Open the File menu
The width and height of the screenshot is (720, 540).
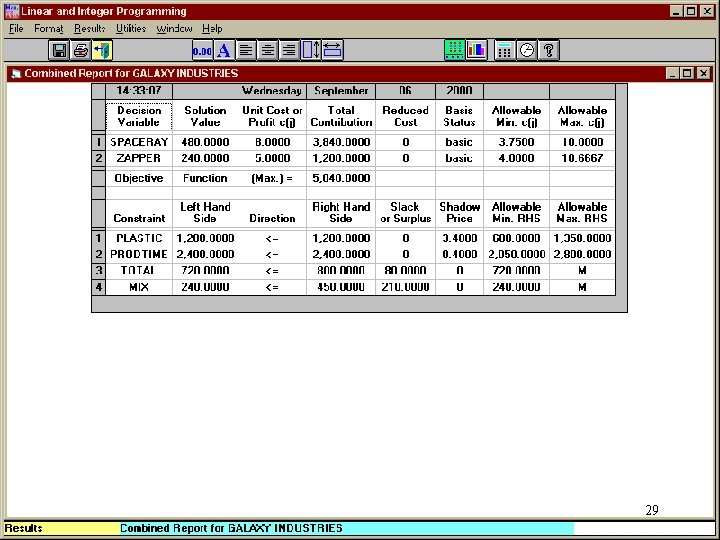[x=16, y=28]
